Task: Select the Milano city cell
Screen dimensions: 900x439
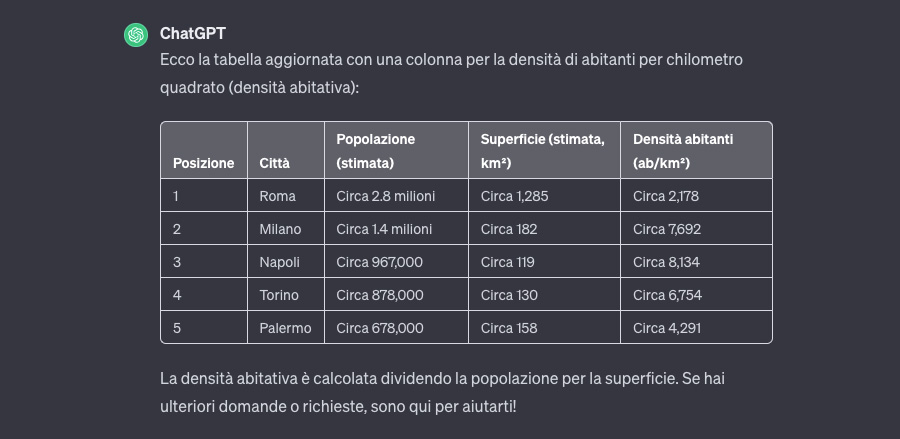Action: (x=280, y=229)
